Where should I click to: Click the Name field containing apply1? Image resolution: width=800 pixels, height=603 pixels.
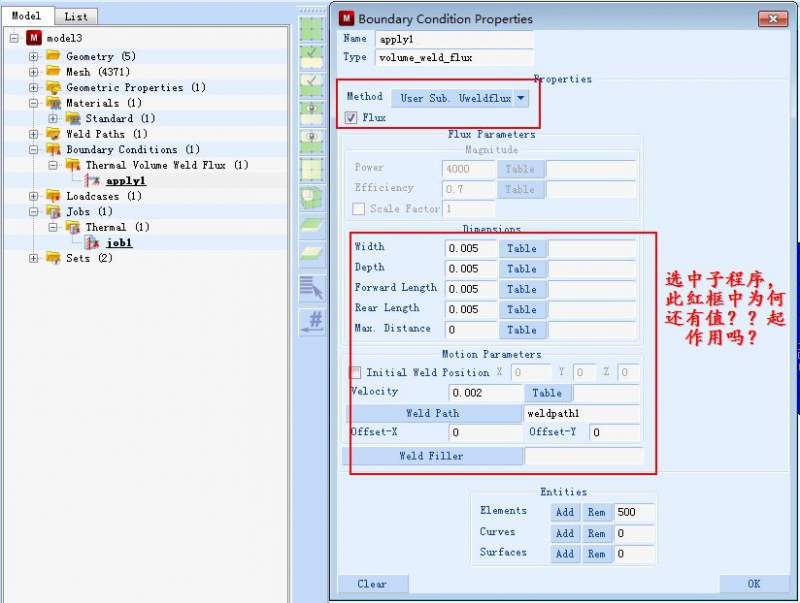point(454,39)
